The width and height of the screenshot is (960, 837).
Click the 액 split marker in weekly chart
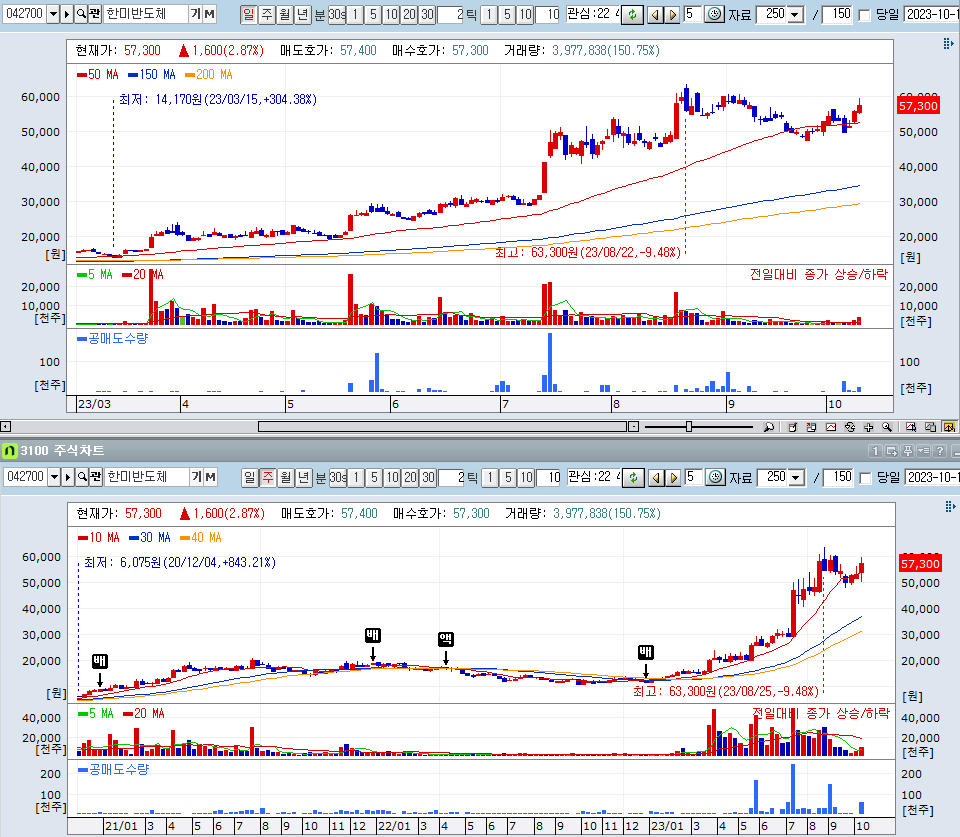[x=446, y=640]
